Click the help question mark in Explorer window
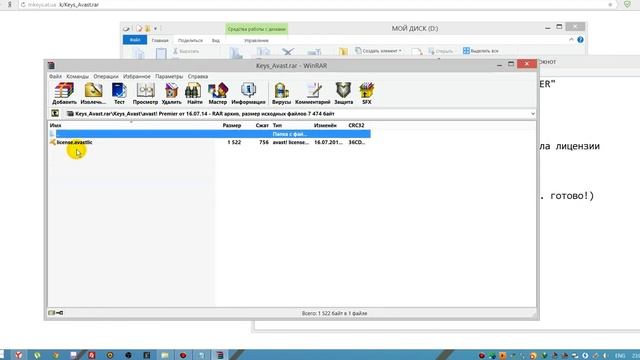The height and width of the screenshot is (360, 640). click(580, 40)
